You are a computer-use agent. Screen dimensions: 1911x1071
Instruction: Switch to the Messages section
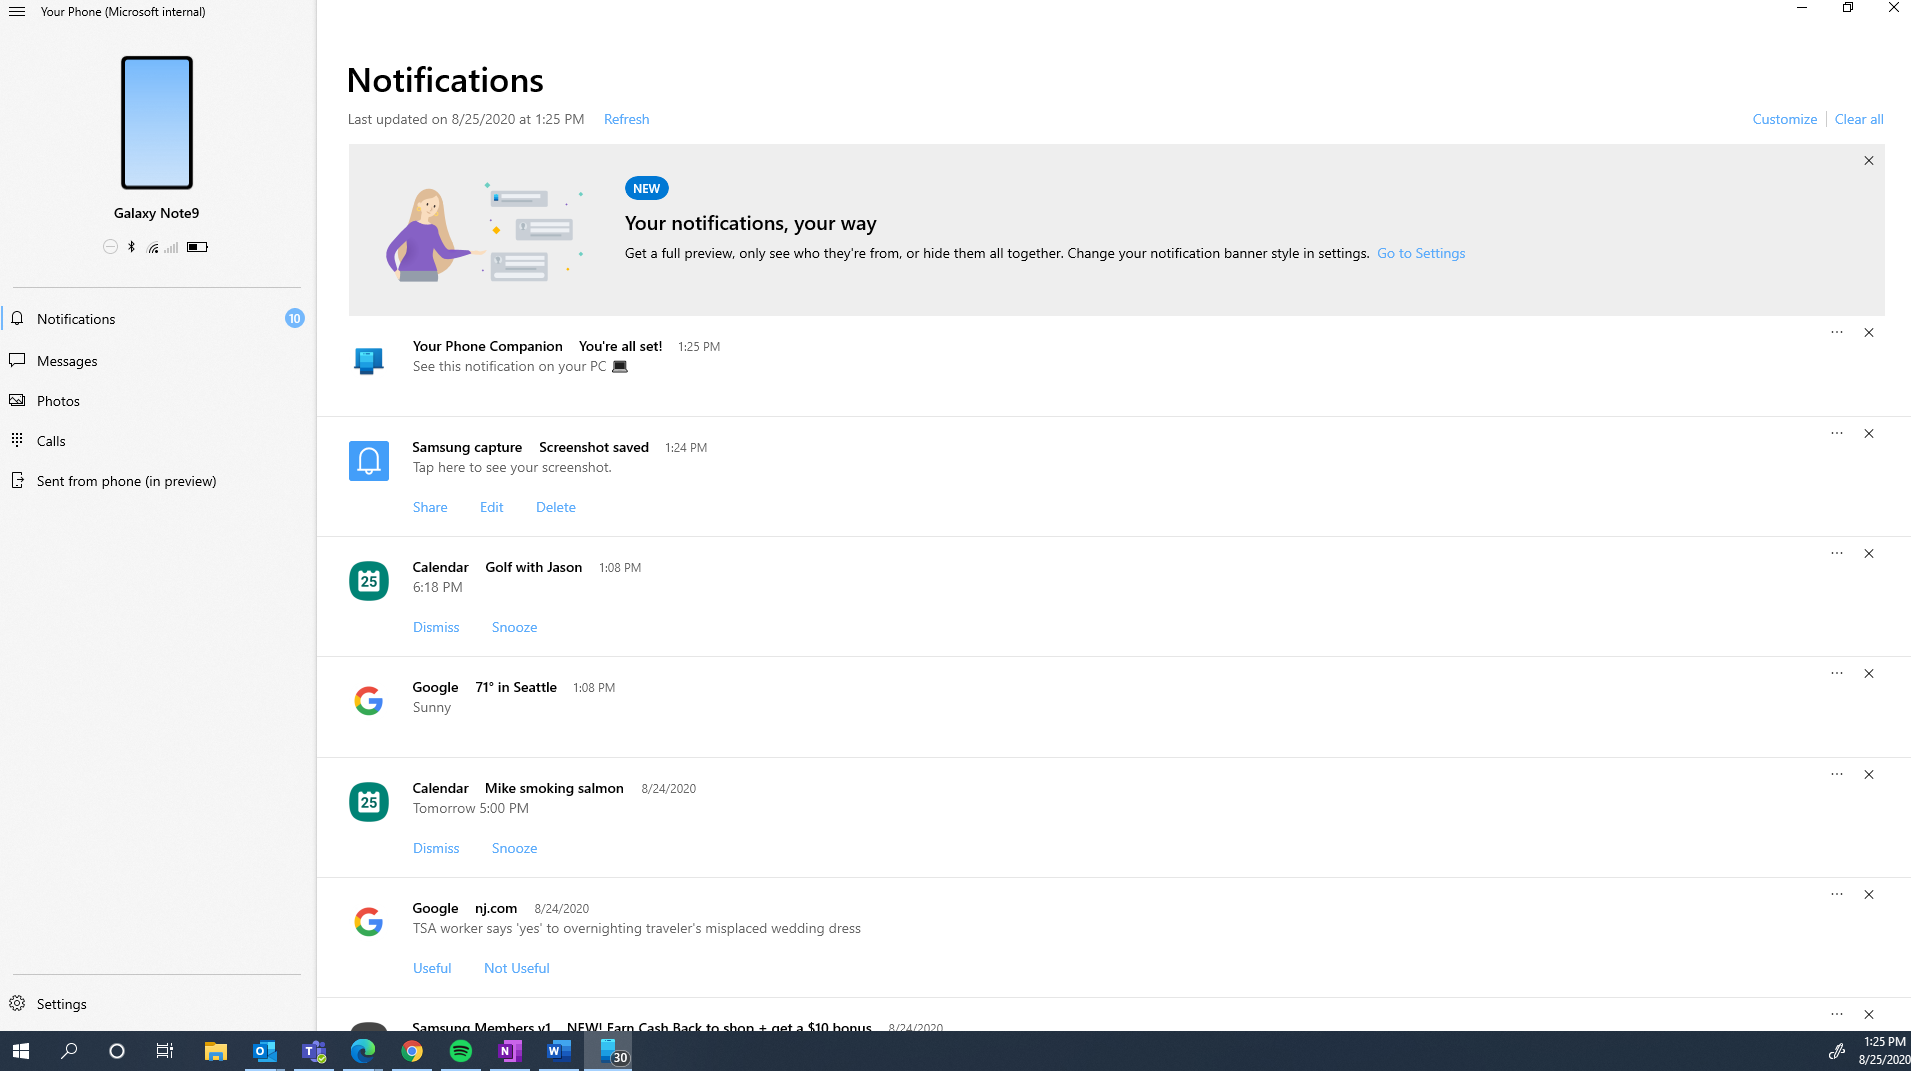click(x=67, y=361)
